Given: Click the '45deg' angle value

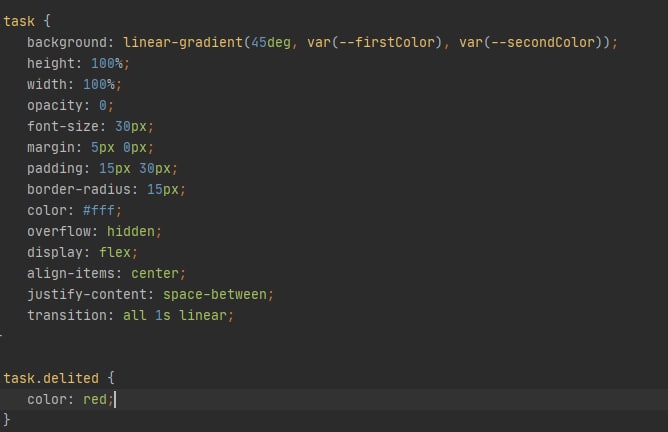Looking at the screenshot, I should [x=271, y=42].
